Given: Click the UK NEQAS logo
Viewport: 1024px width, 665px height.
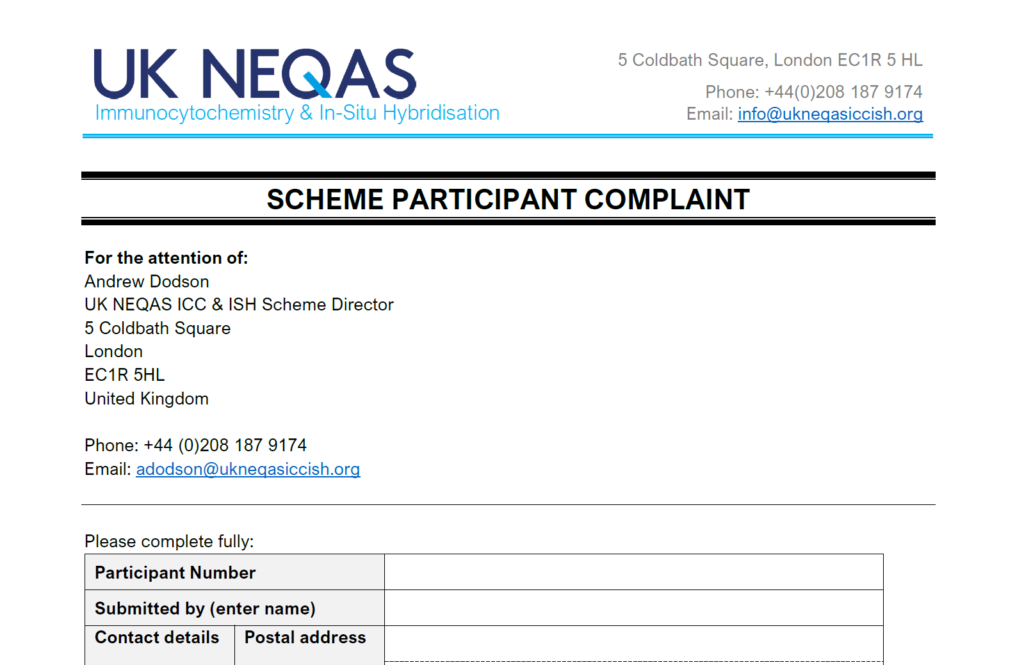Looking at the screenshot, I should 255,75.
